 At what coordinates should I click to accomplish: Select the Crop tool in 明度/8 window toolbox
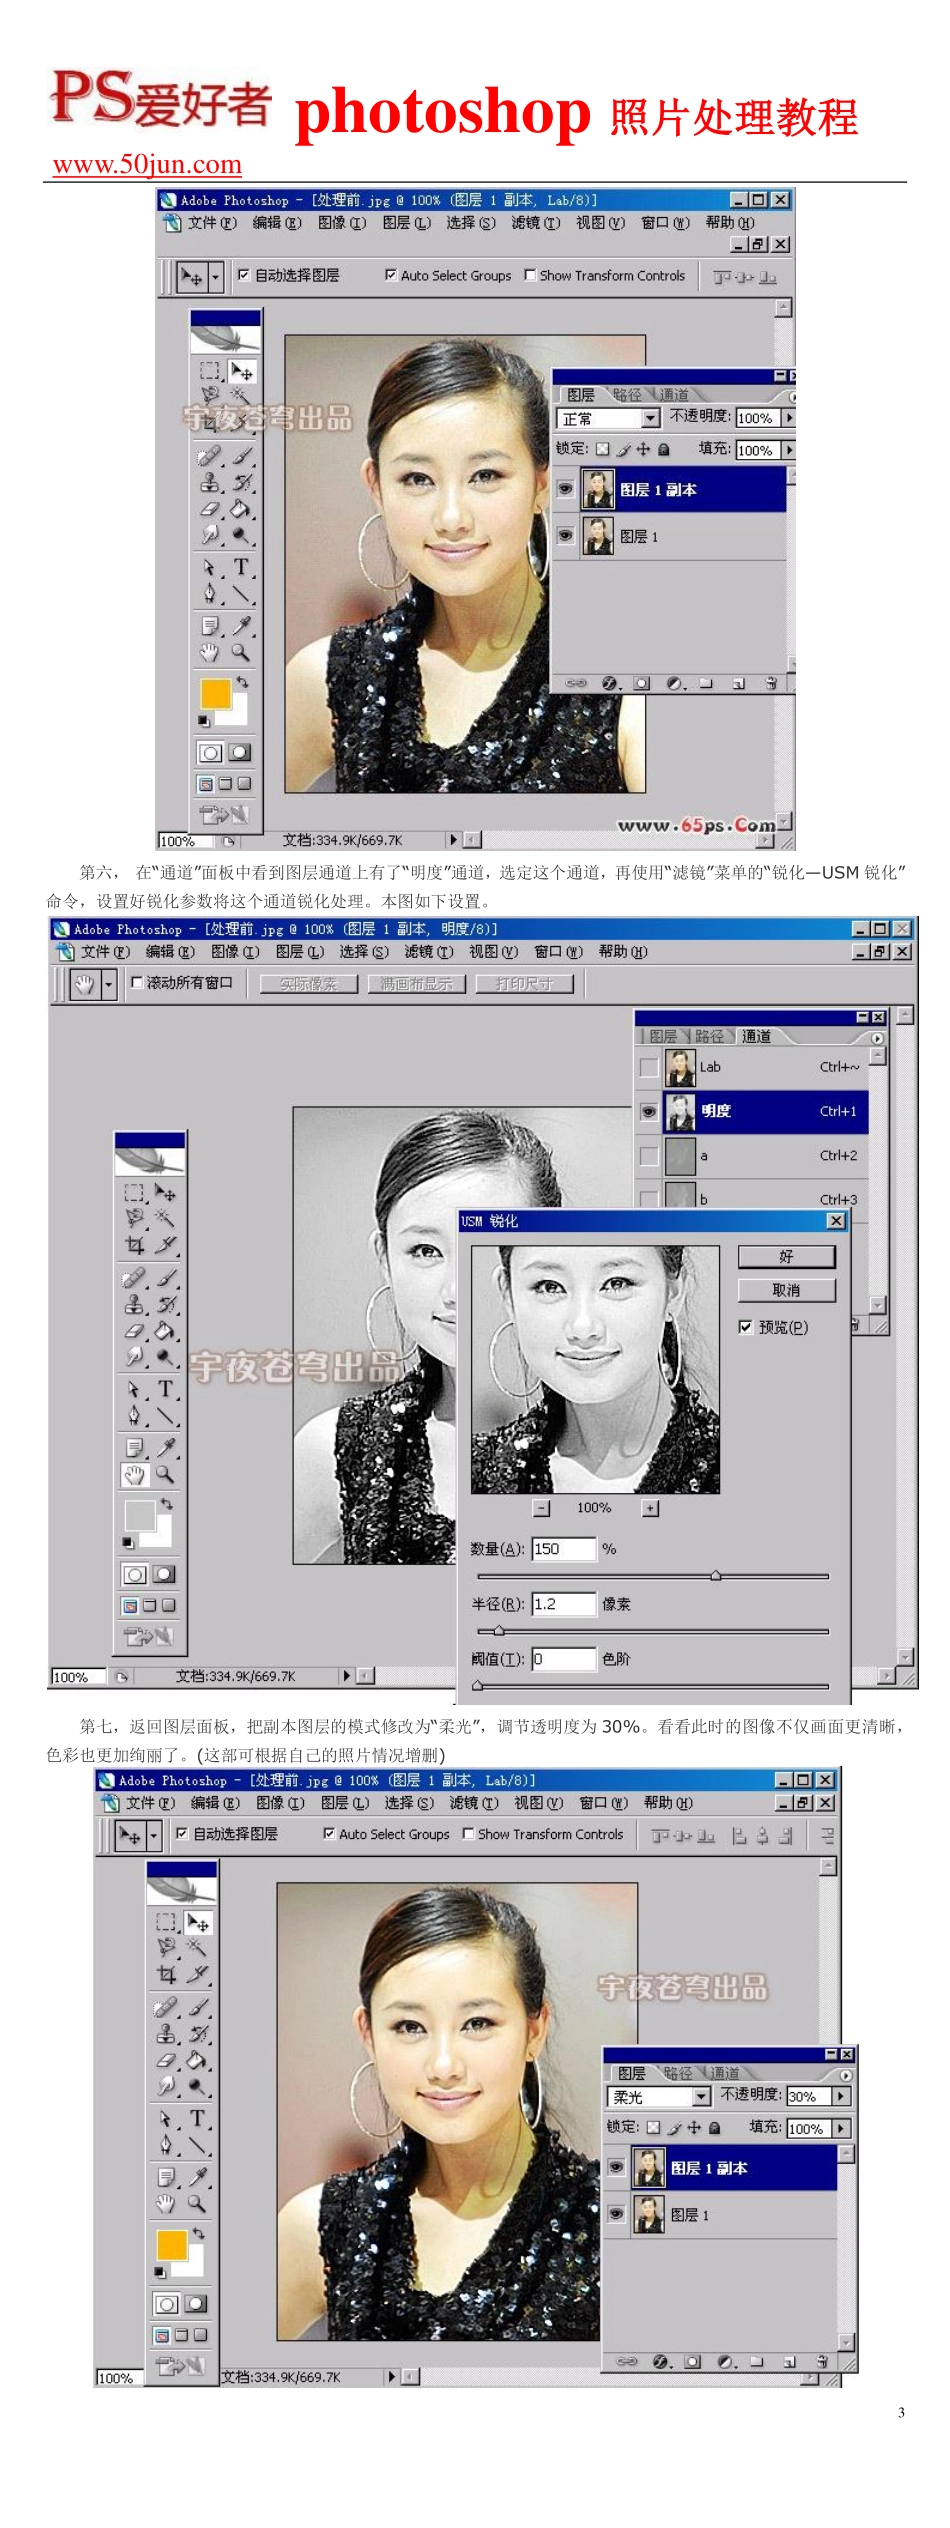pos(134,1245)
